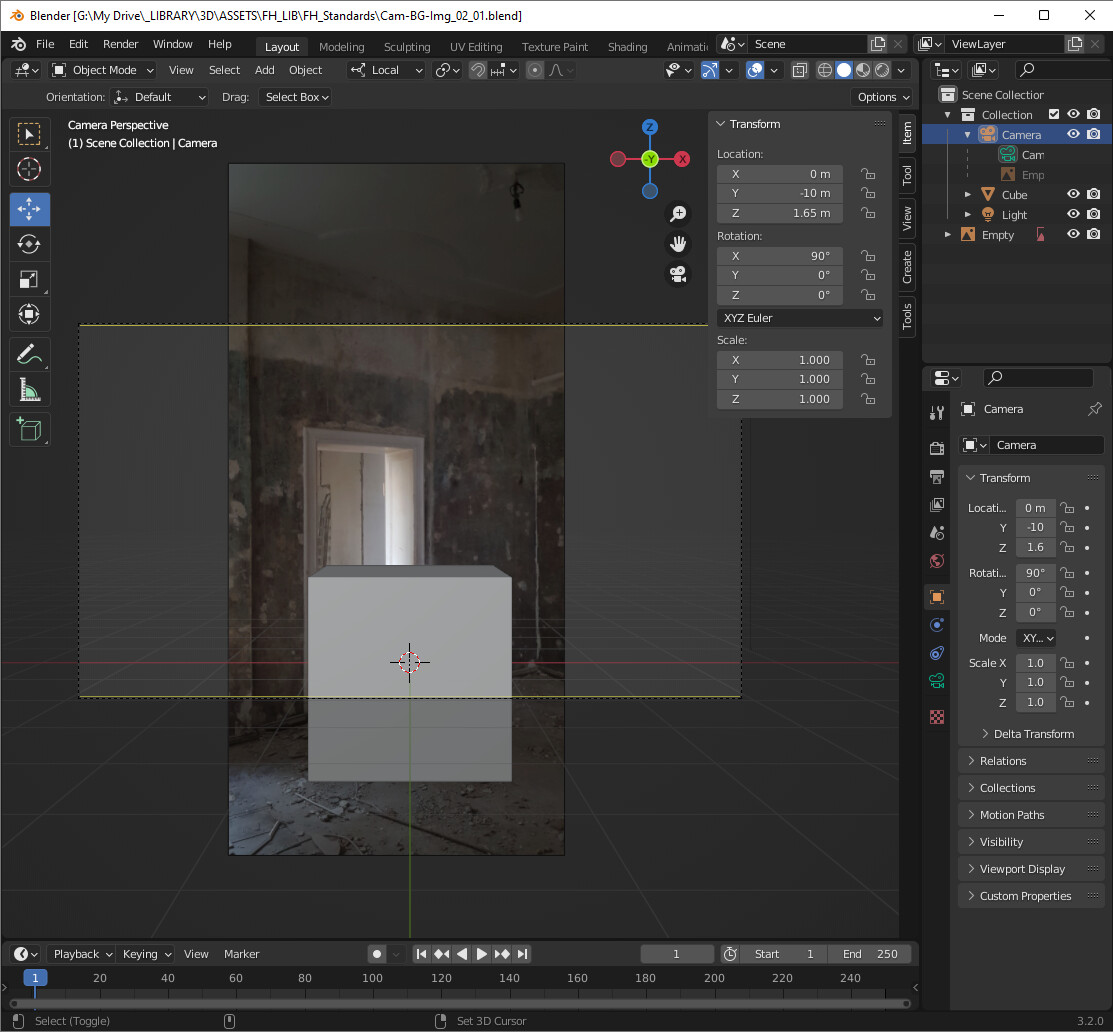This screenshot has height=1032, width=1113.
Task: Open the Camera data properties tab icon
Action: click(x=937, y=681)
